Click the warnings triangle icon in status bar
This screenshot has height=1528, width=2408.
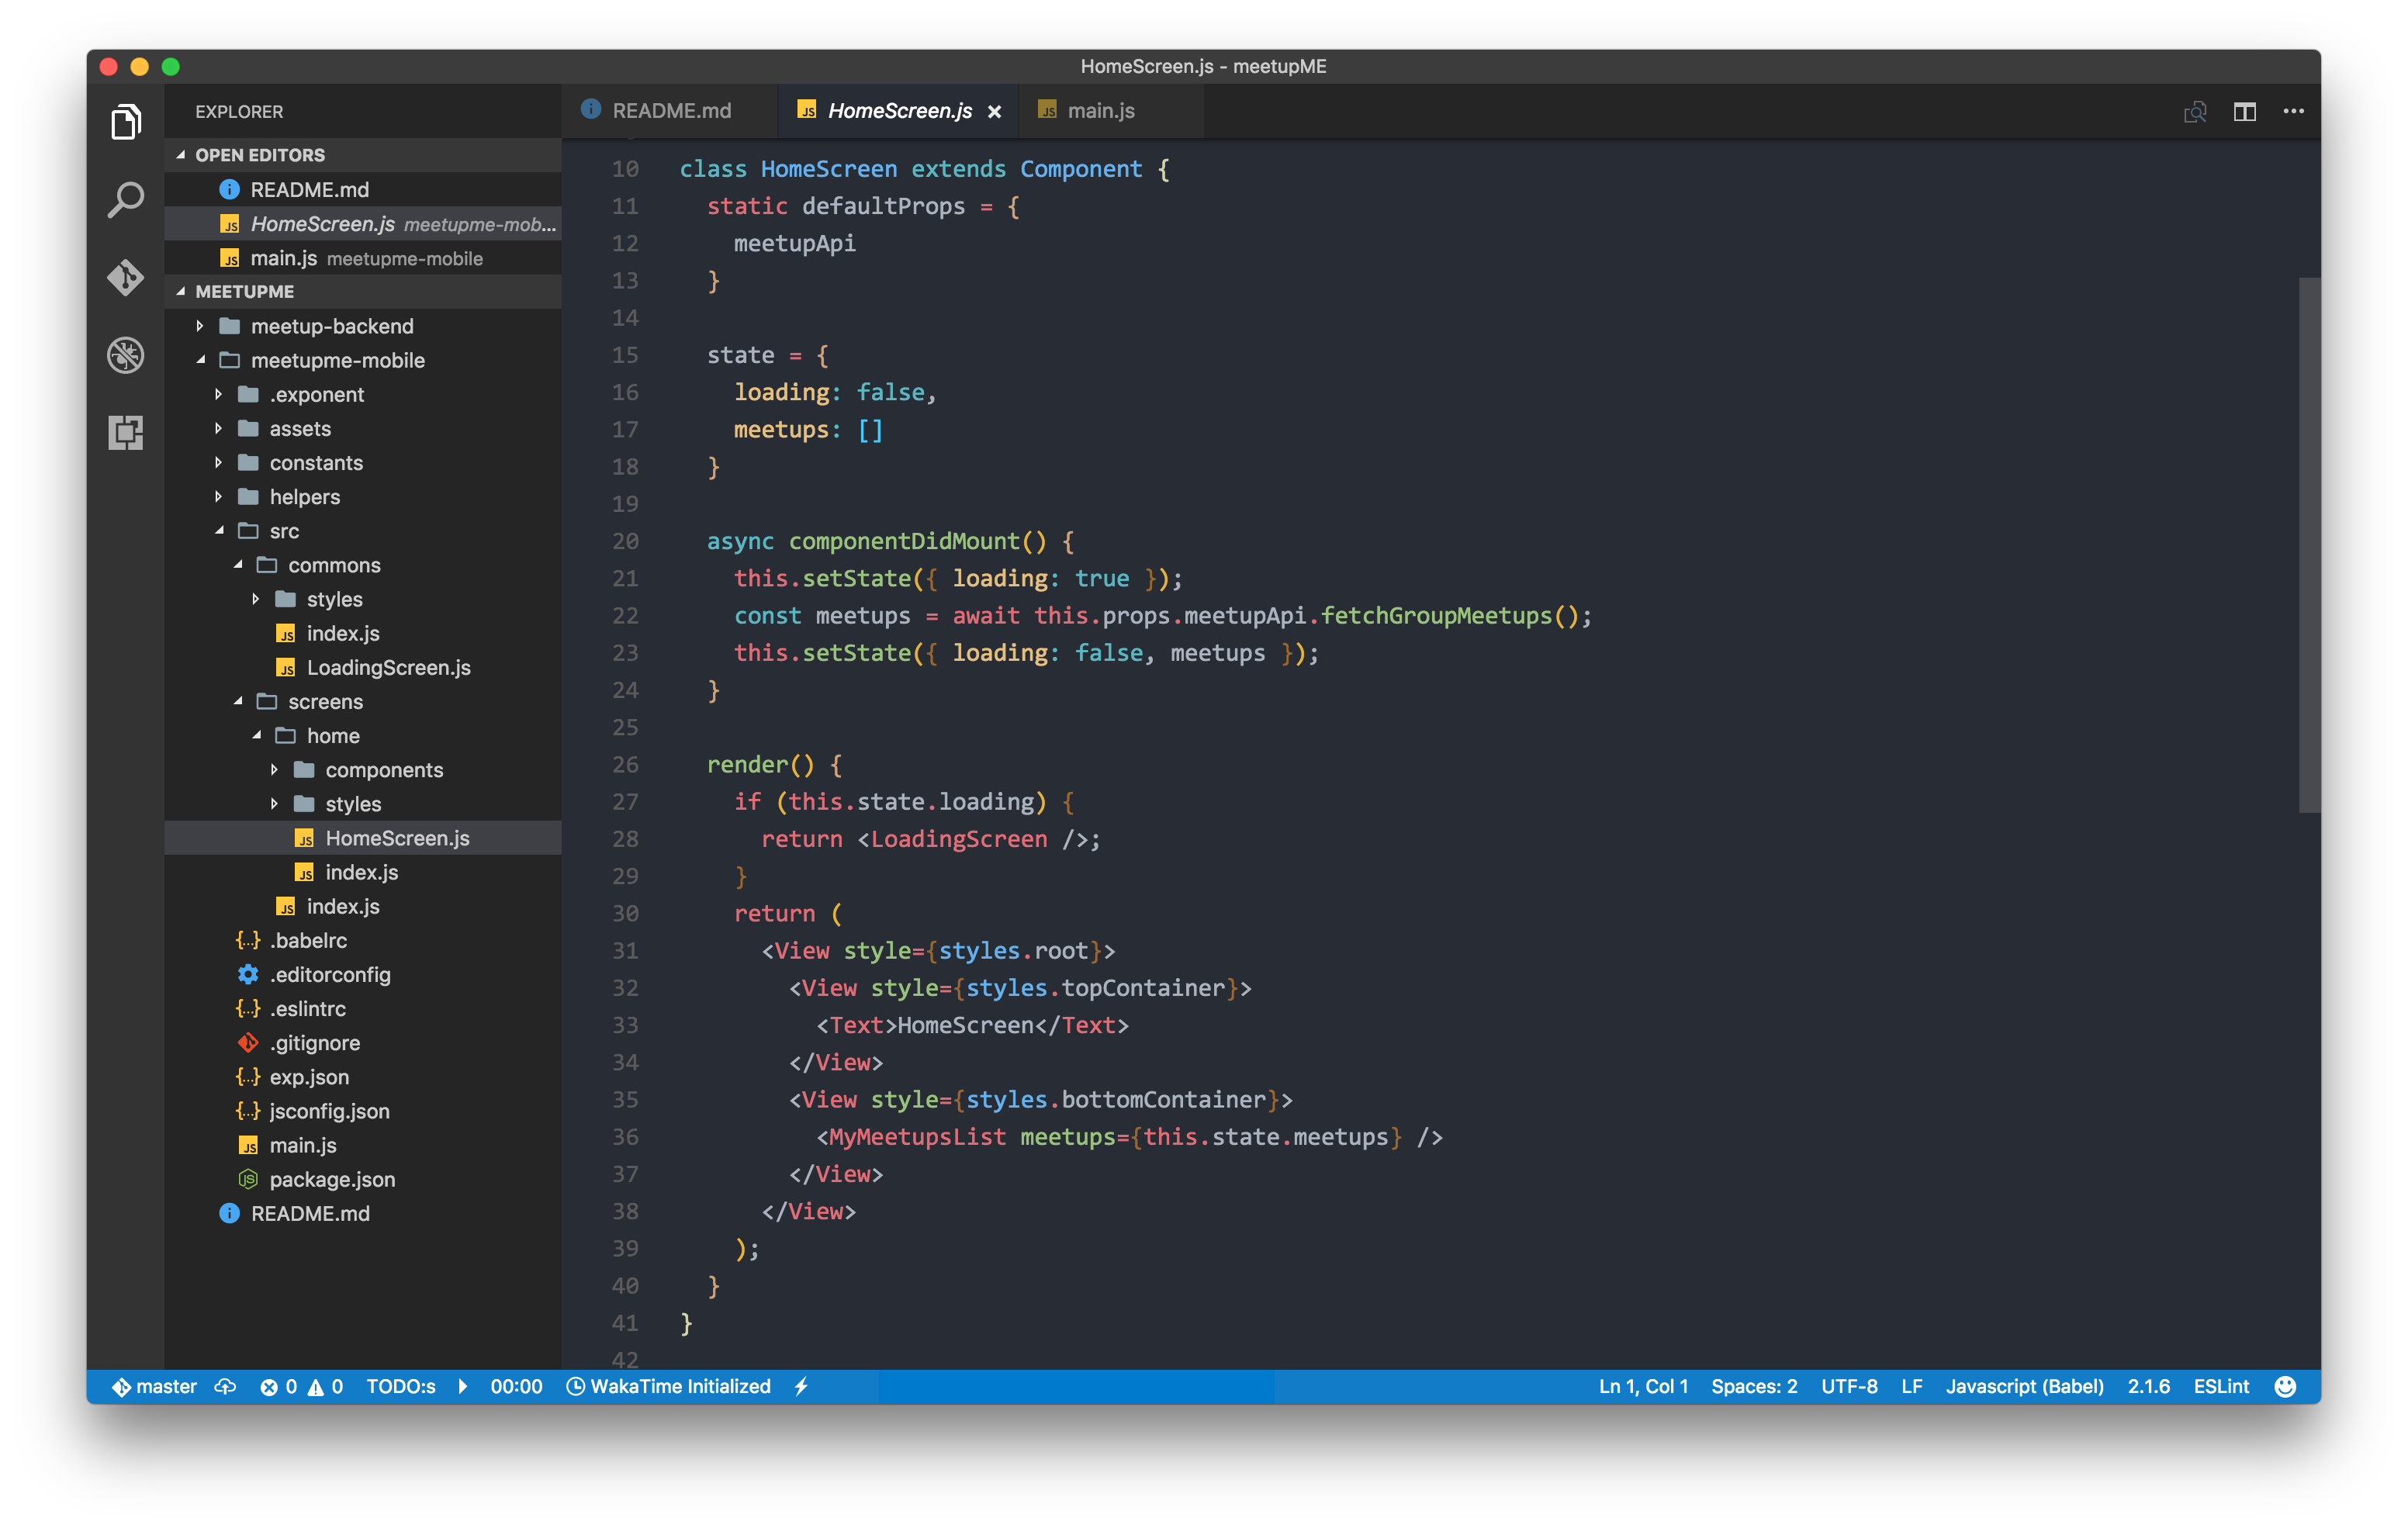tap(316, 1387)
